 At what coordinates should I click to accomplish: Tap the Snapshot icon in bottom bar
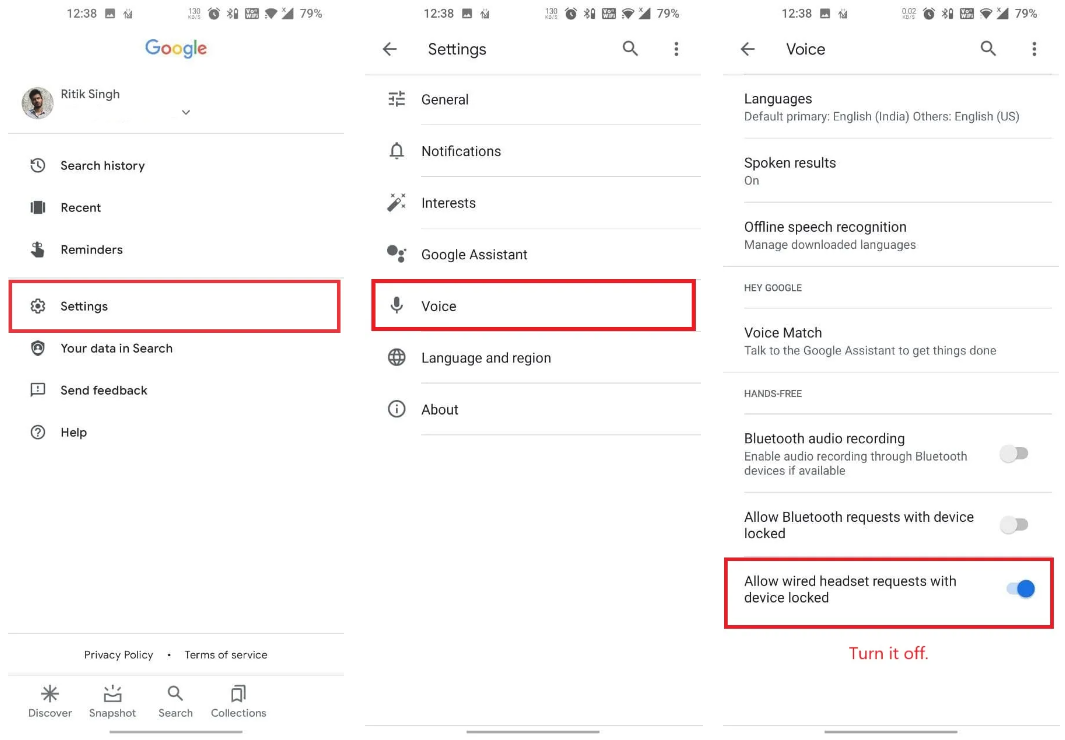[112, 693]
